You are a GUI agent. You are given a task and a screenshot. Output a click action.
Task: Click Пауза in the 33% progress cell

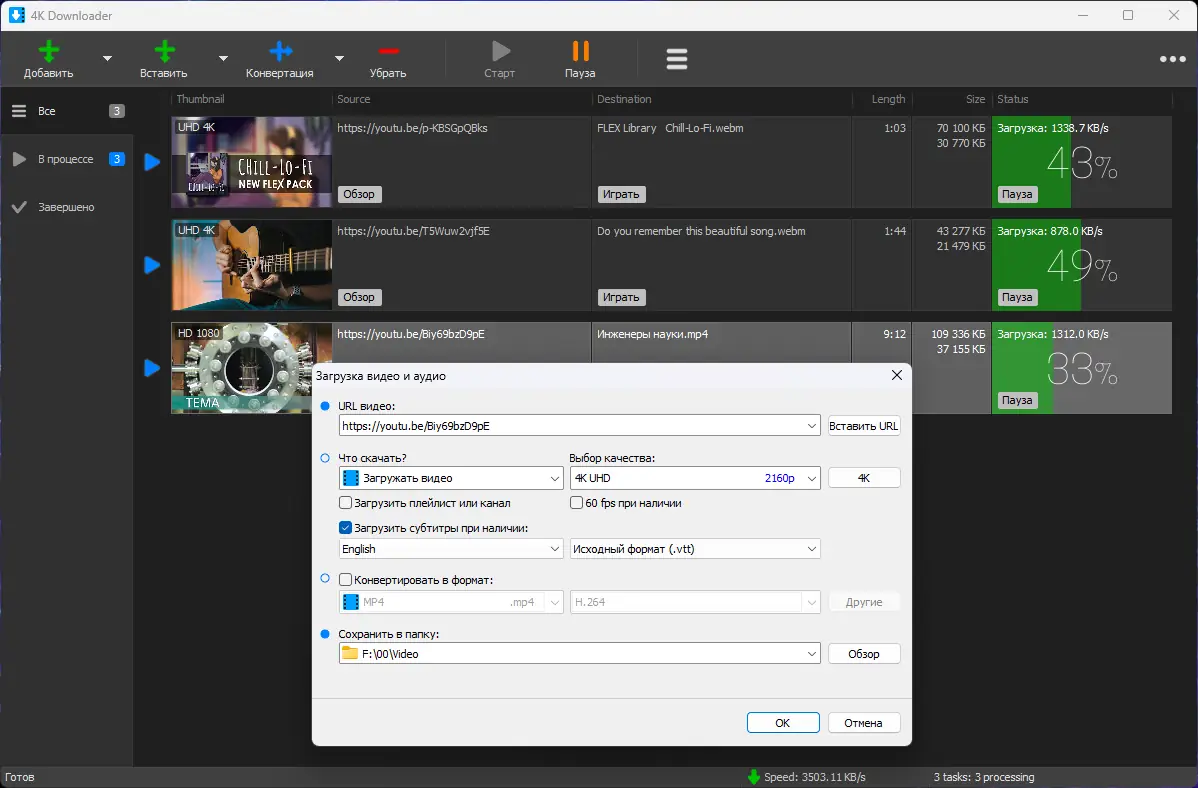click(1017, 400)
